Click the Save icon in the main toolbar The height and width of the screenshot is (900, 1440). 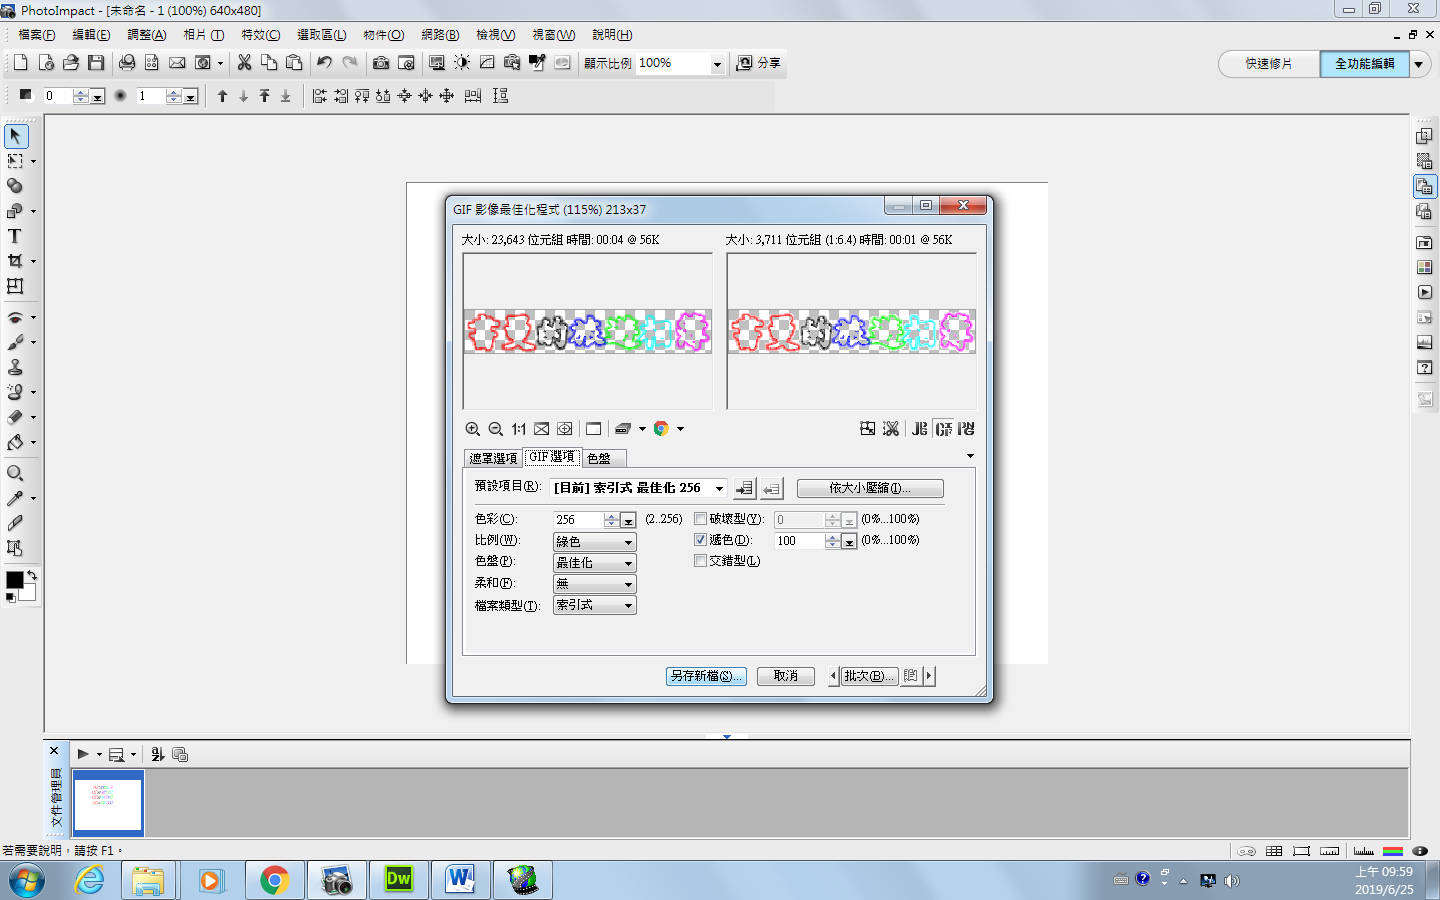(x=96, y=63)
